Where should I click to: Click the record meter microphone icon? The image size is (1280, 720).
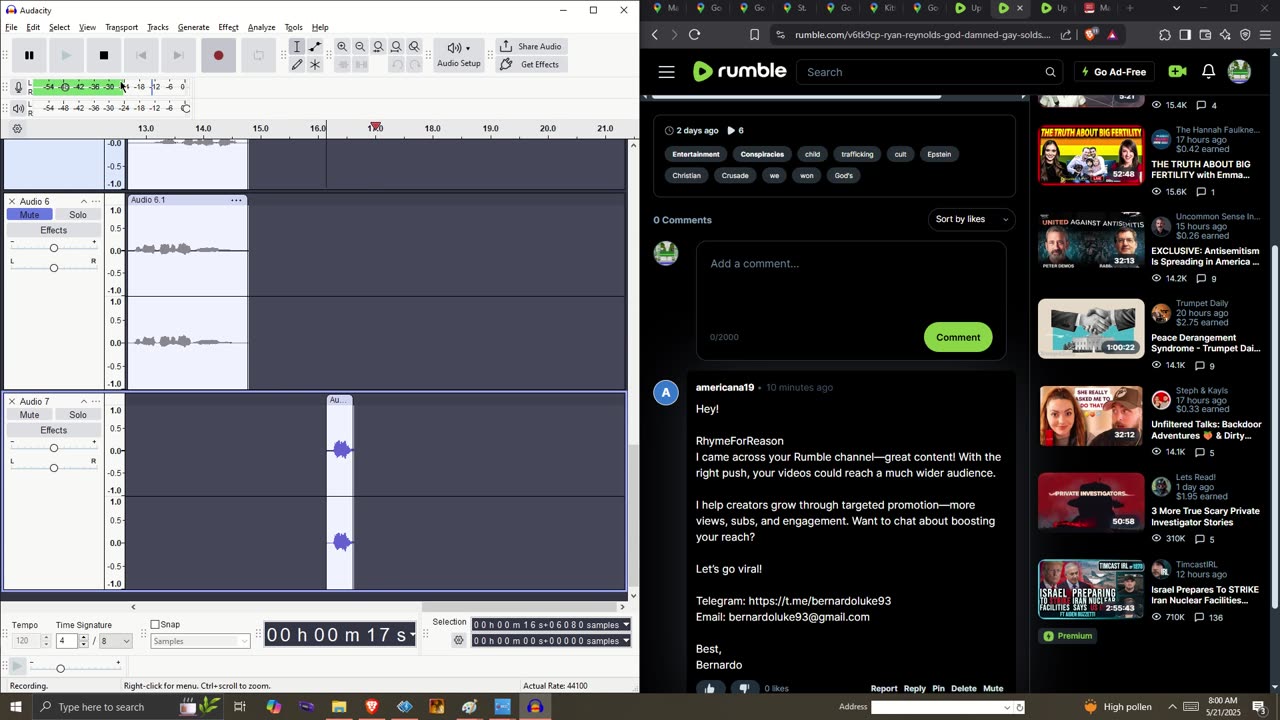click(18, 87)
